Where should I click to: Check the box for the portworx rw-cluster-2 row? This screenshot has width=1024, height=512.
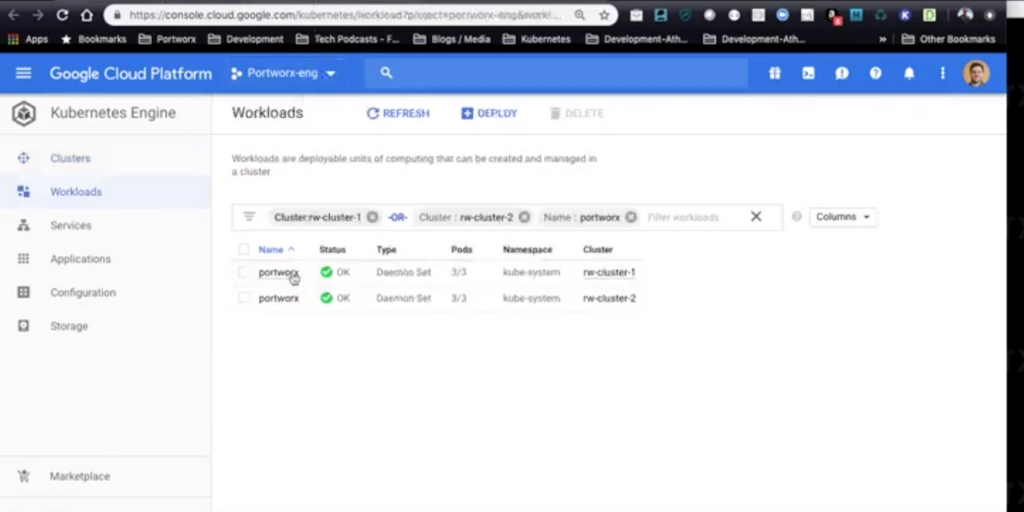[244, 298]
